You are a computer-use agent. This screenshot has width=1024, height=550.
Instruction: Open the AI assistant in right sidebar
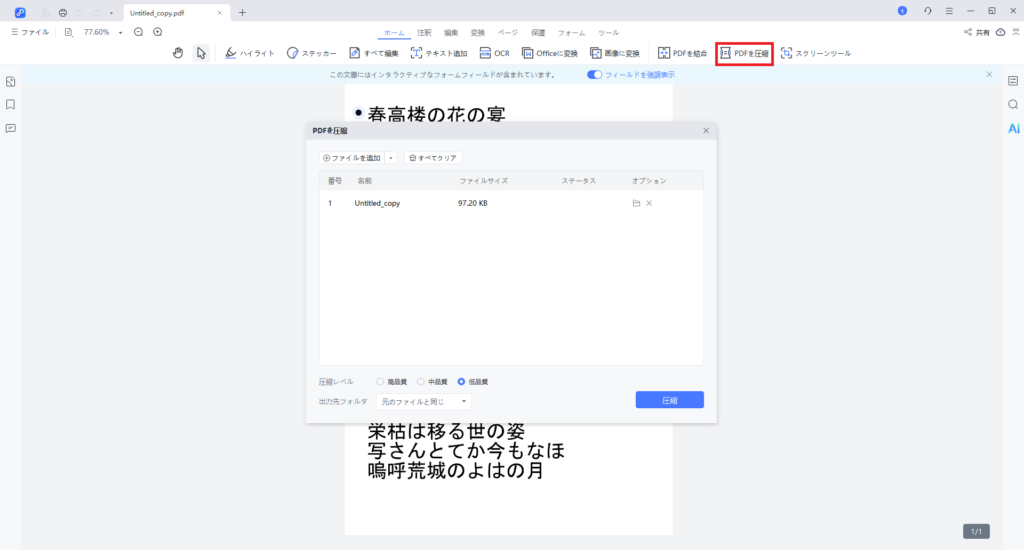tap(1013, 129)
